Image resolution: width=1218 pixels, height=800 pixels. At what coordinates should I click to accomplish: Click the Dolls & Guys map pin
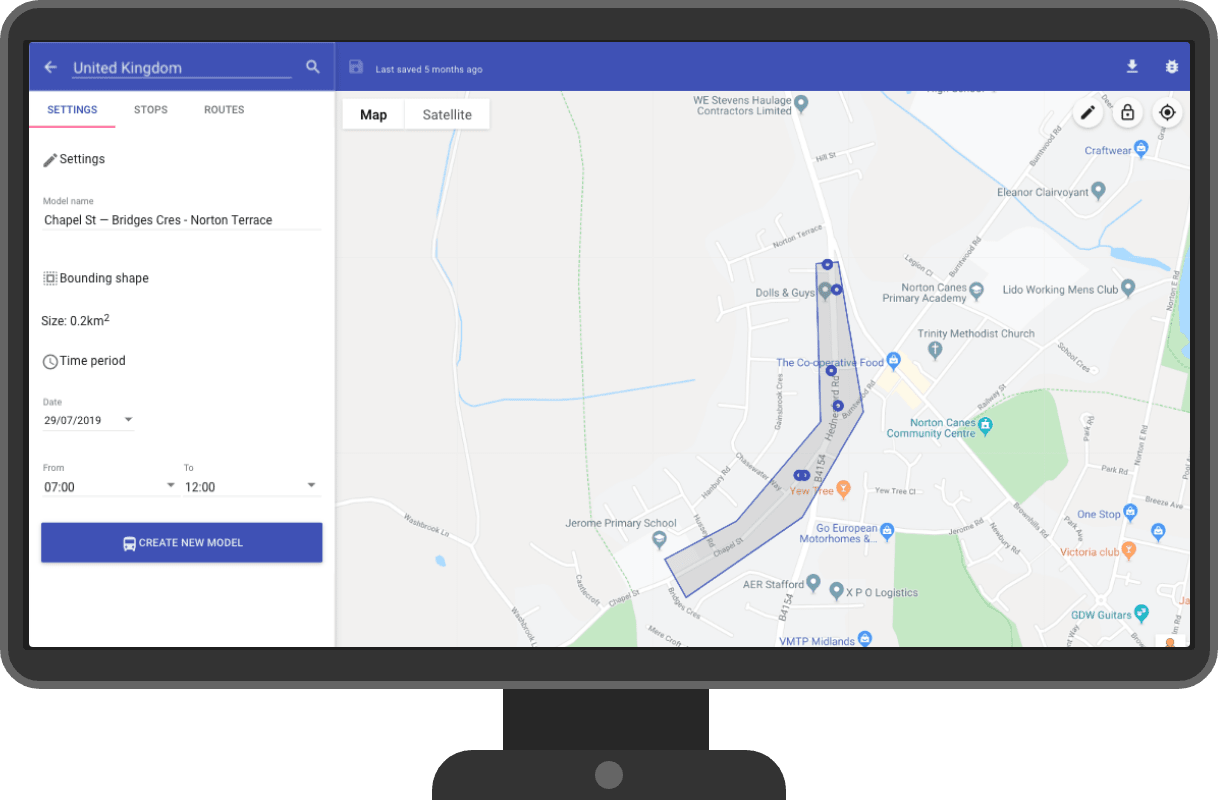(825, 290)
